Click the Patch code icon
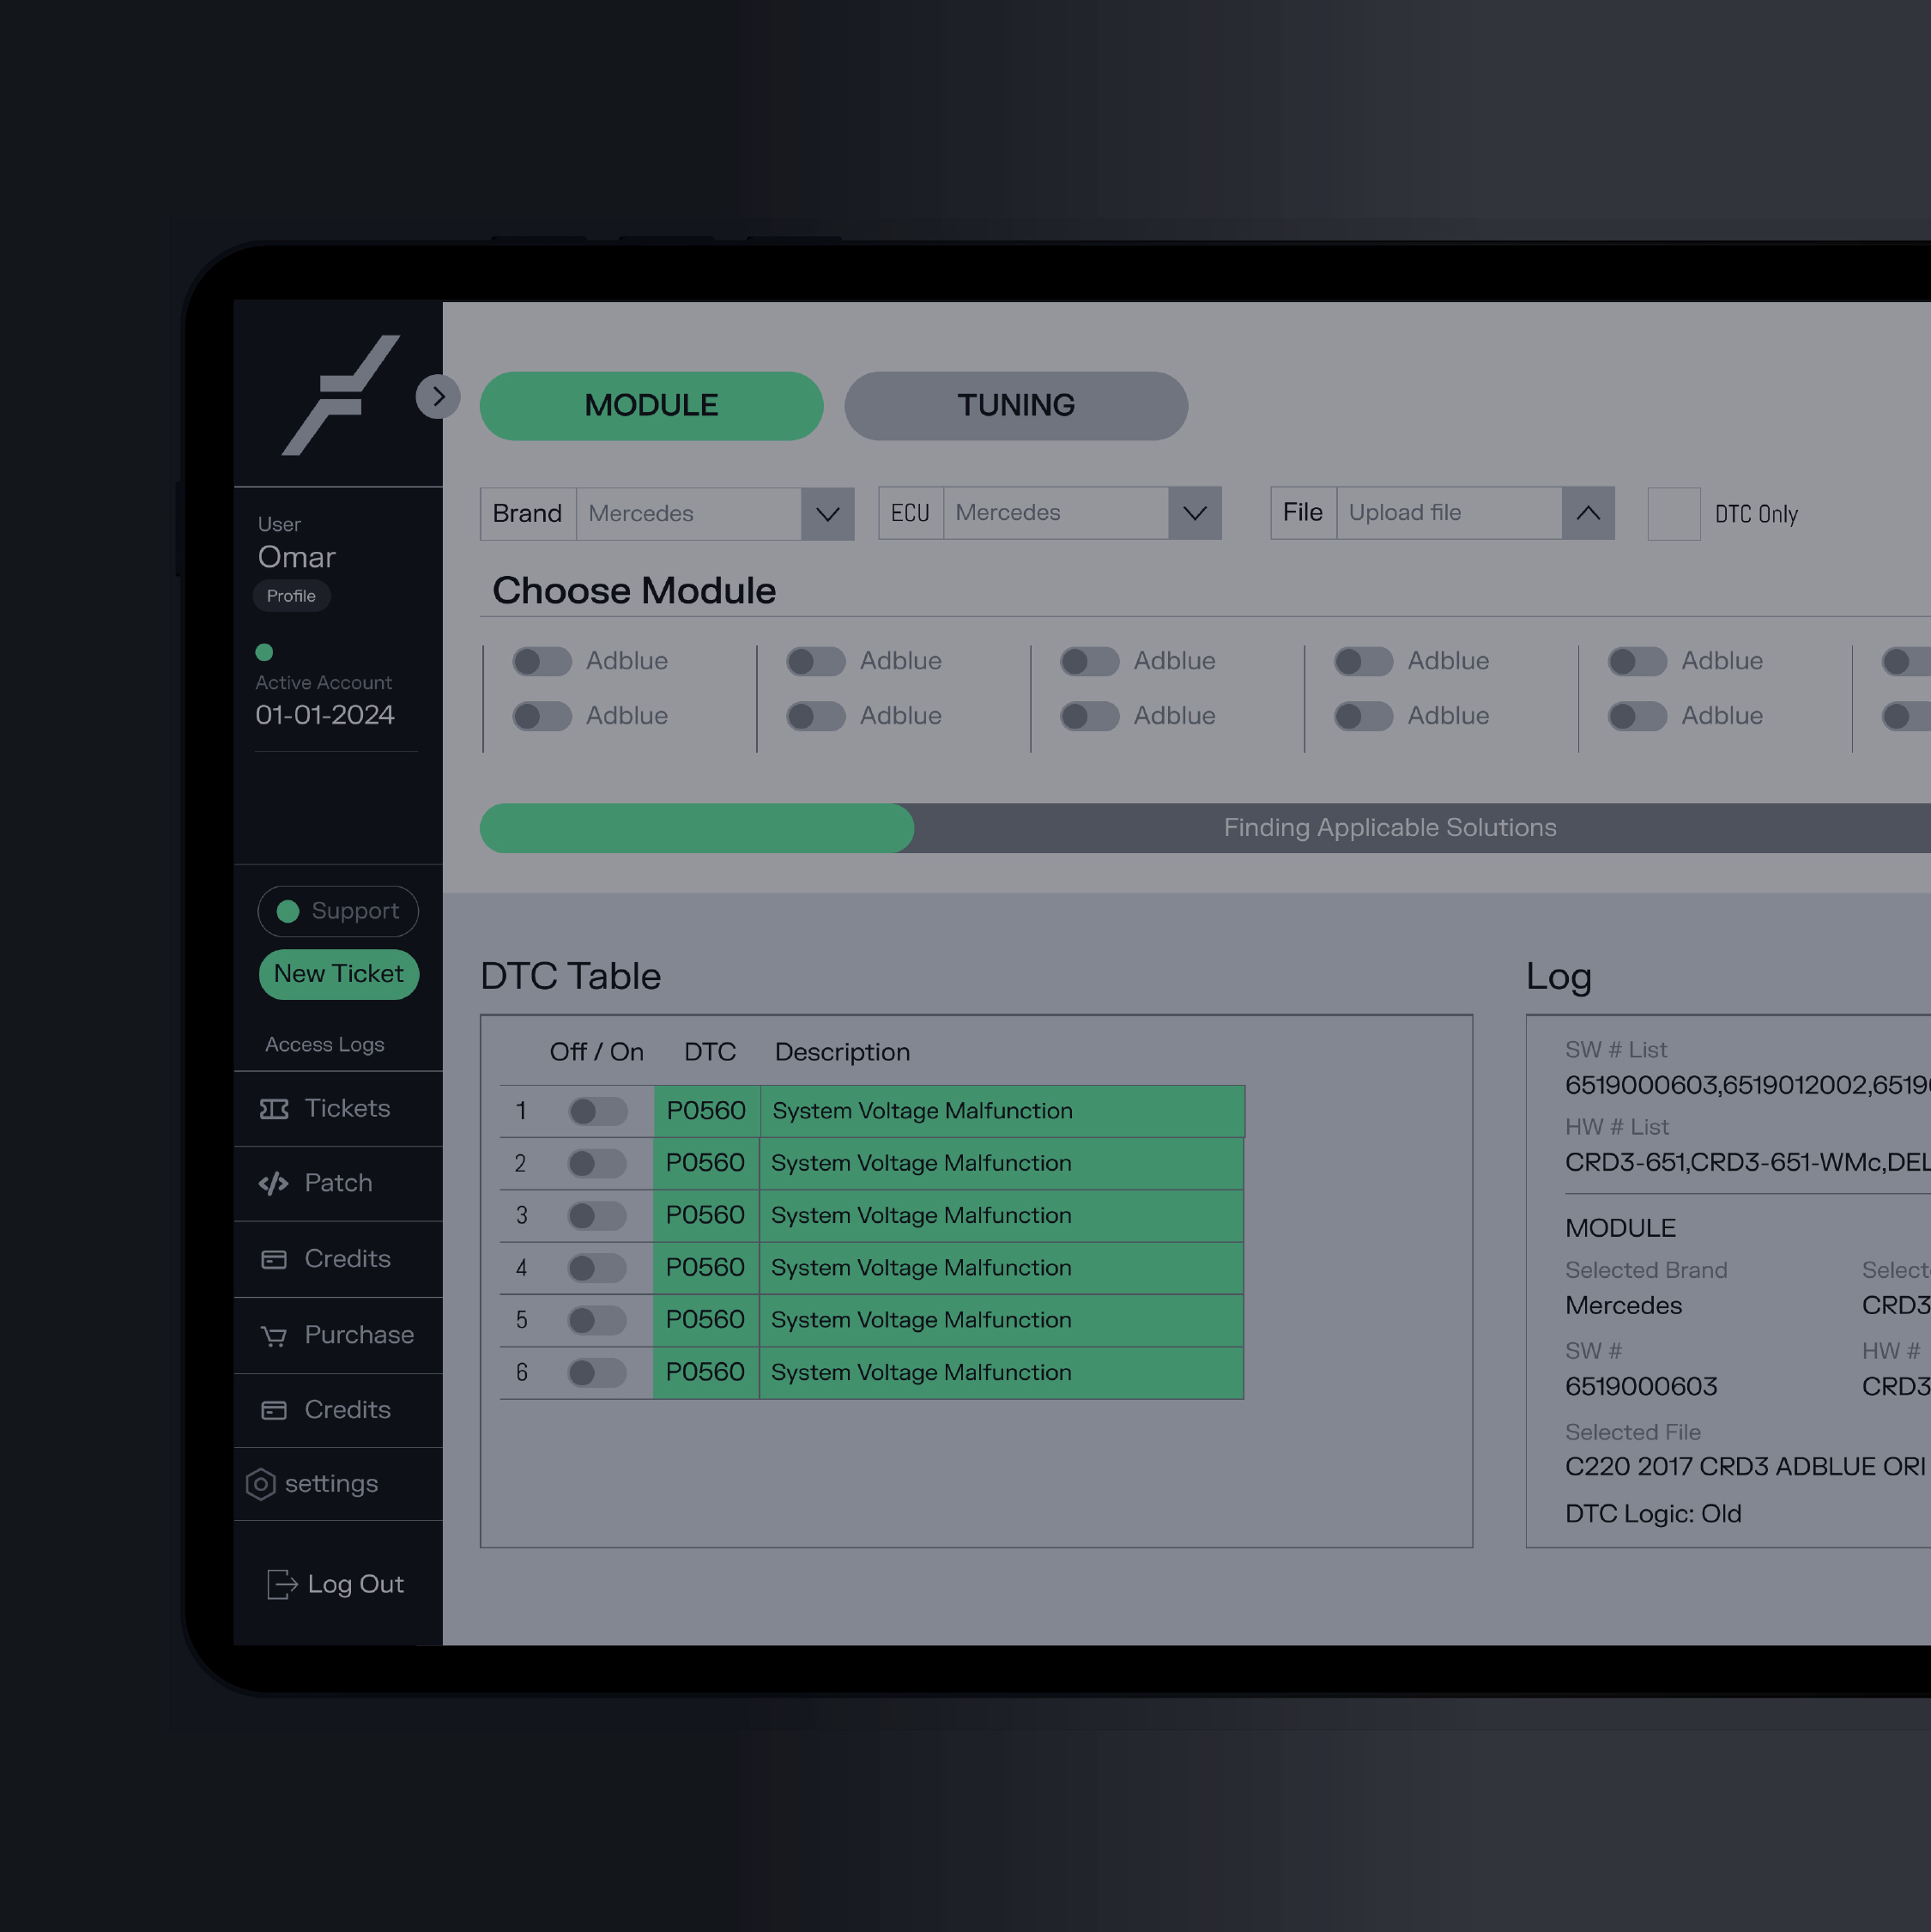Screen dimensions: 1931x1932 pyautogui.click(x=273, y=1184)
